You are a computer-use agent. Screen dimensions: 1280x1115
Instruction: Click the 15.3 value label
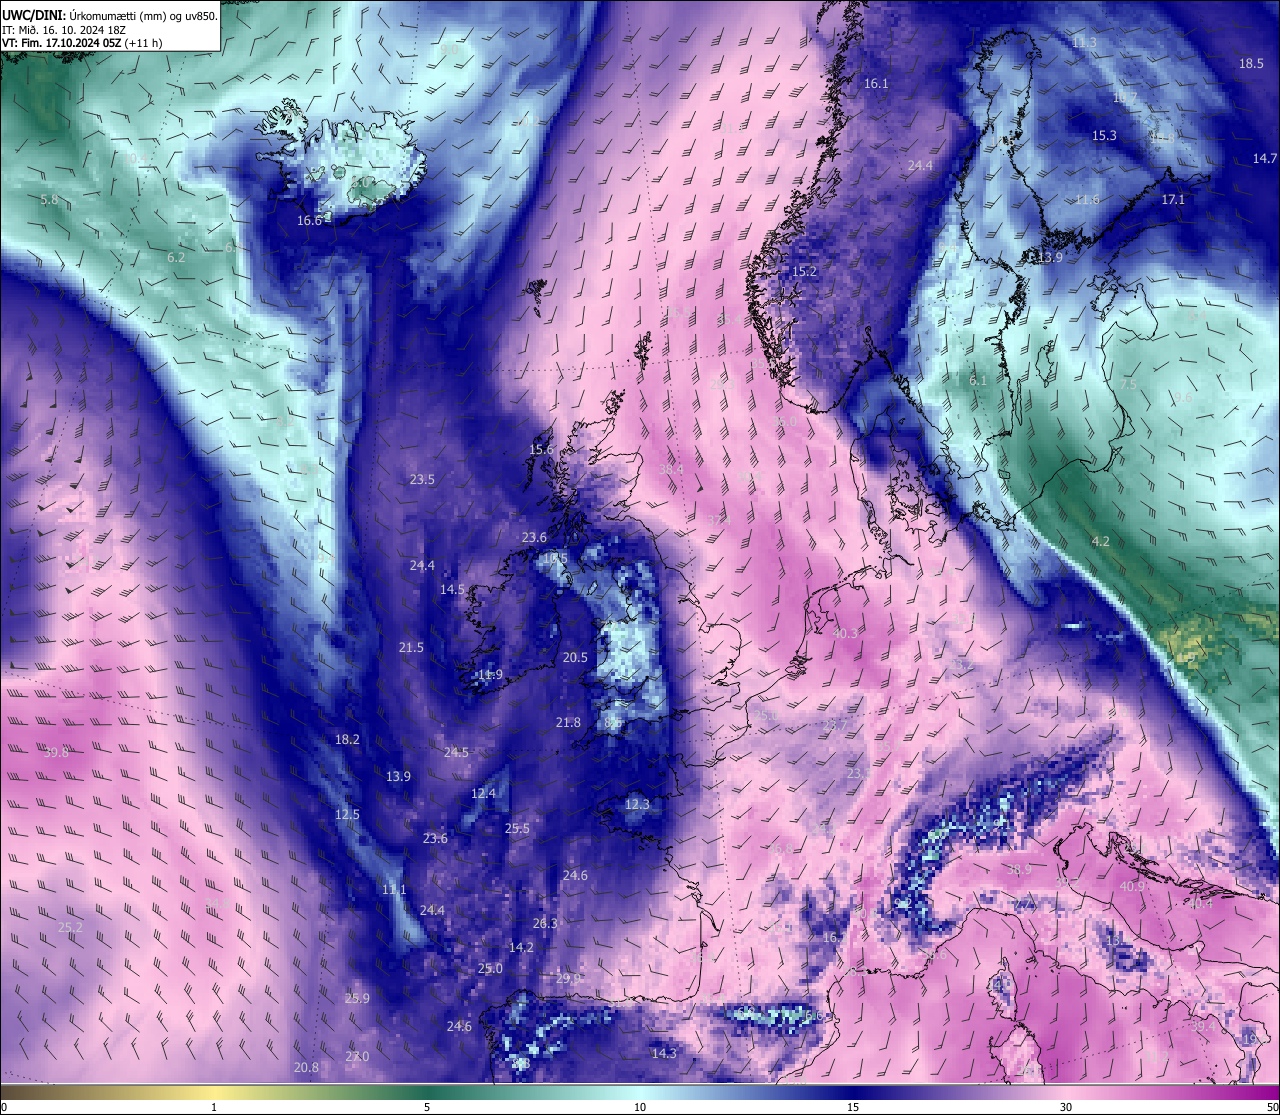[x=1104, y=135]
